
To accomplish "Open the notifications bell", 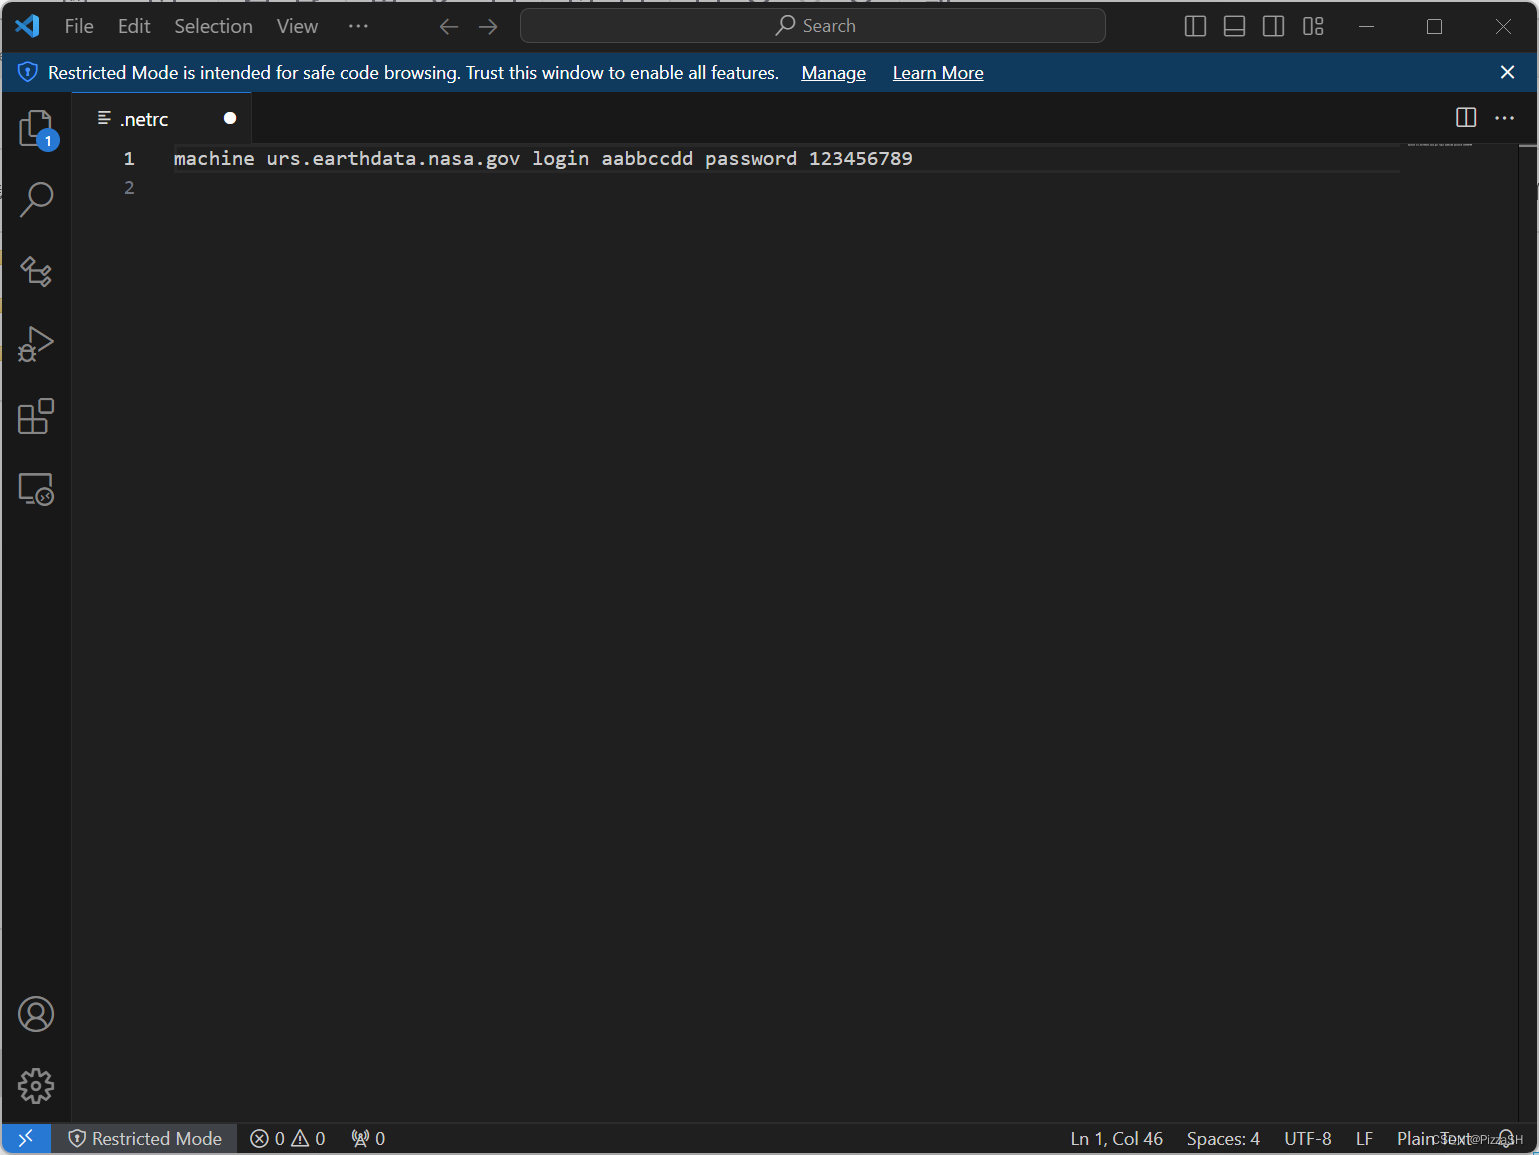I will tap(1507, 1138).
